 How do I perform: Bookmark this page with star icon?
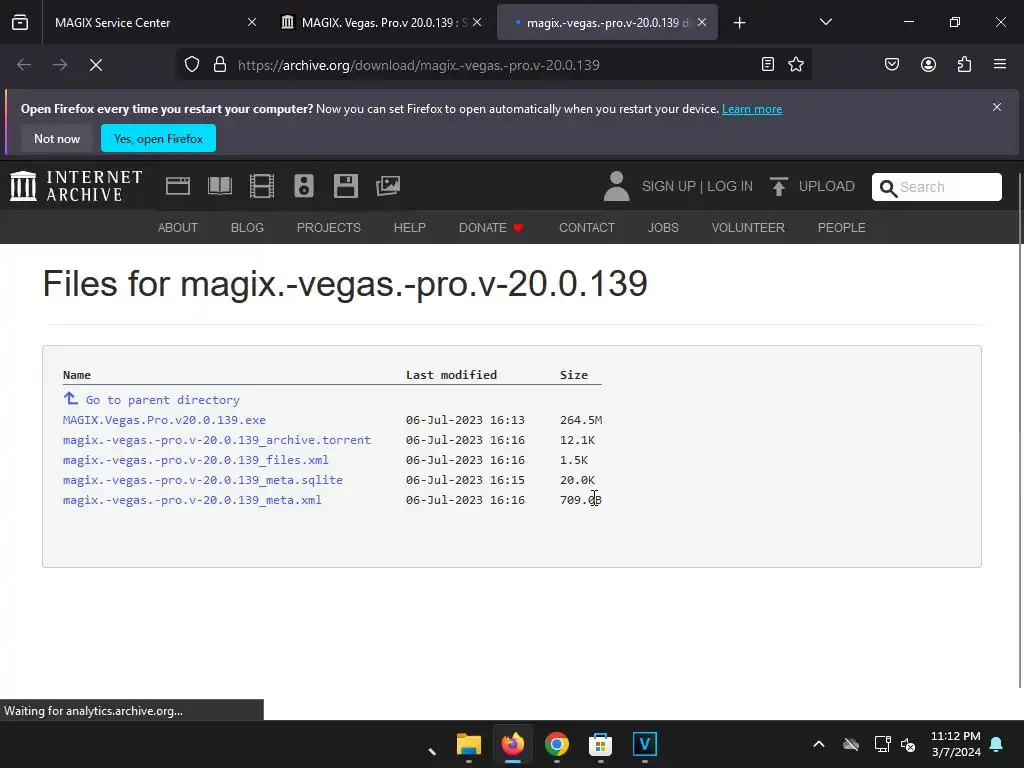(x=795, y=64)
